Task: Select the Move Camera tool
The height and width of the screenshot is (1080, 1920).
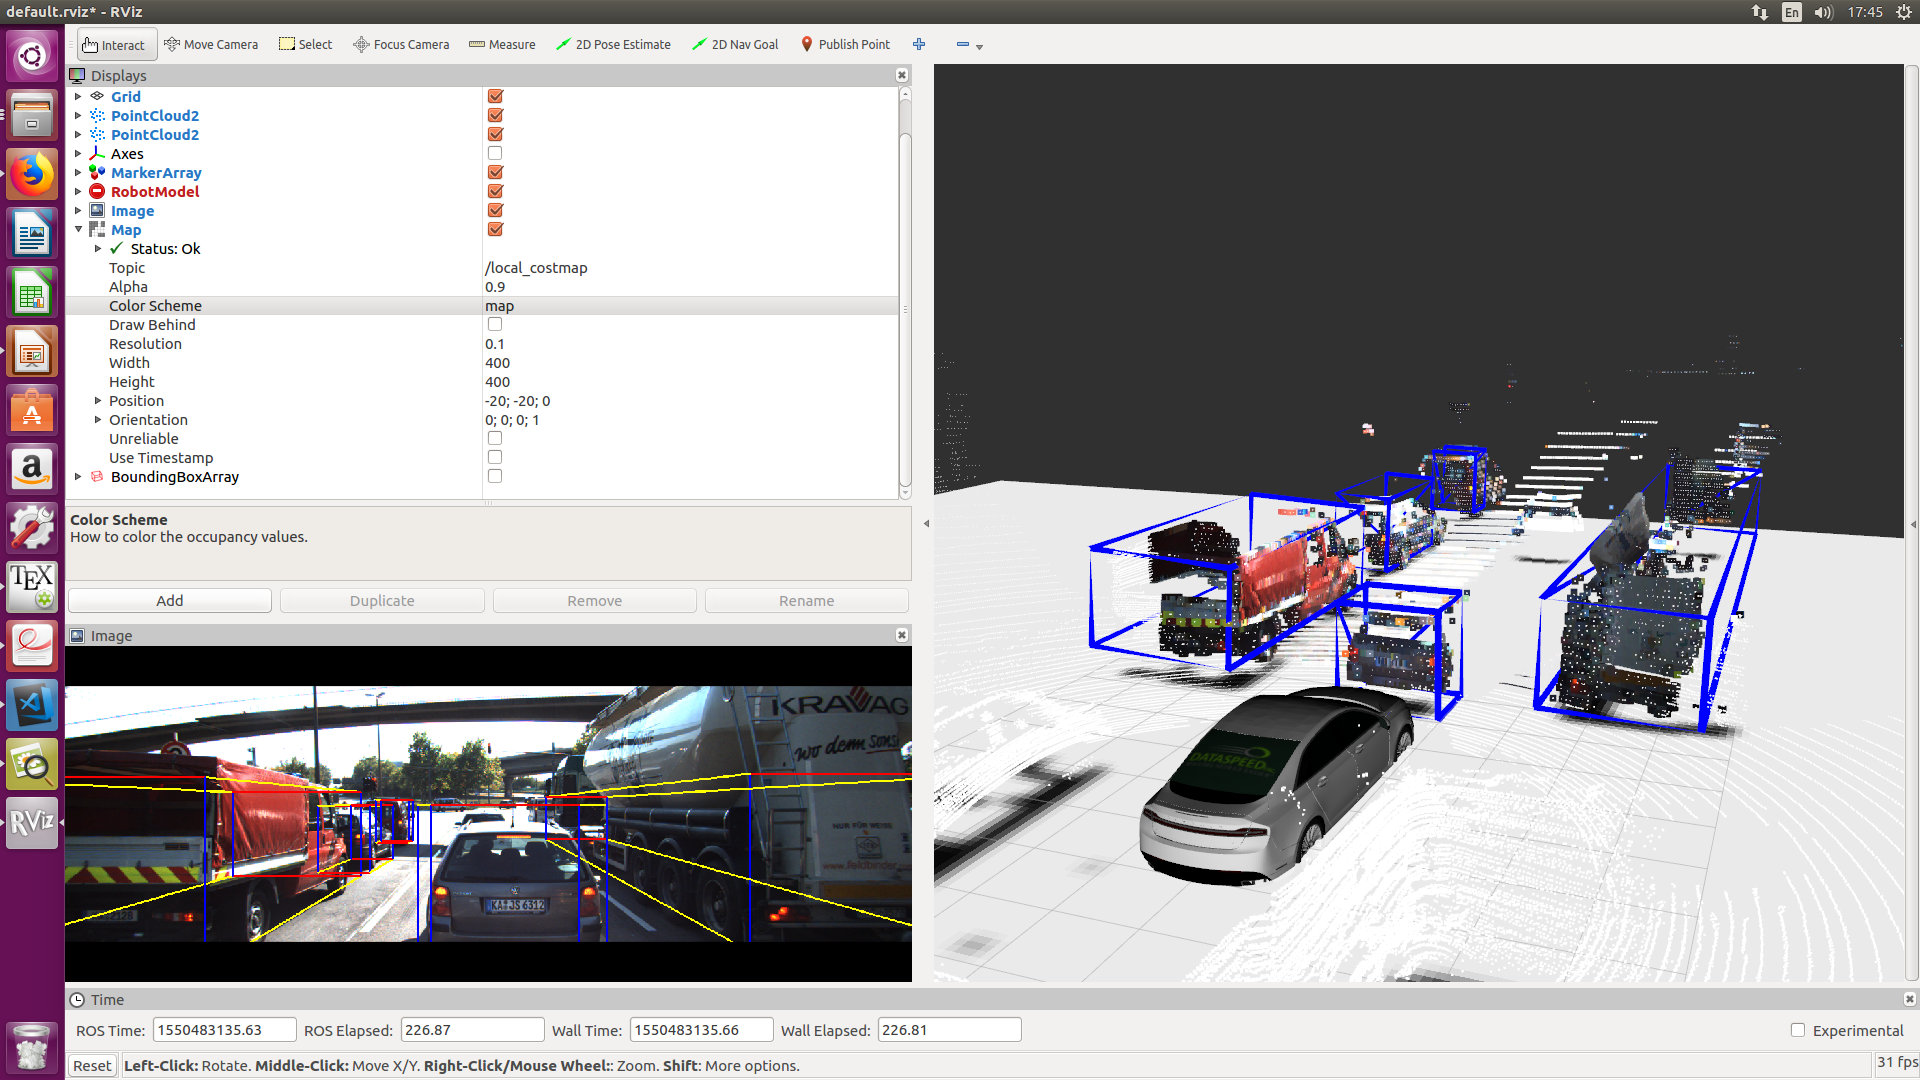Action: coord(211,44)
